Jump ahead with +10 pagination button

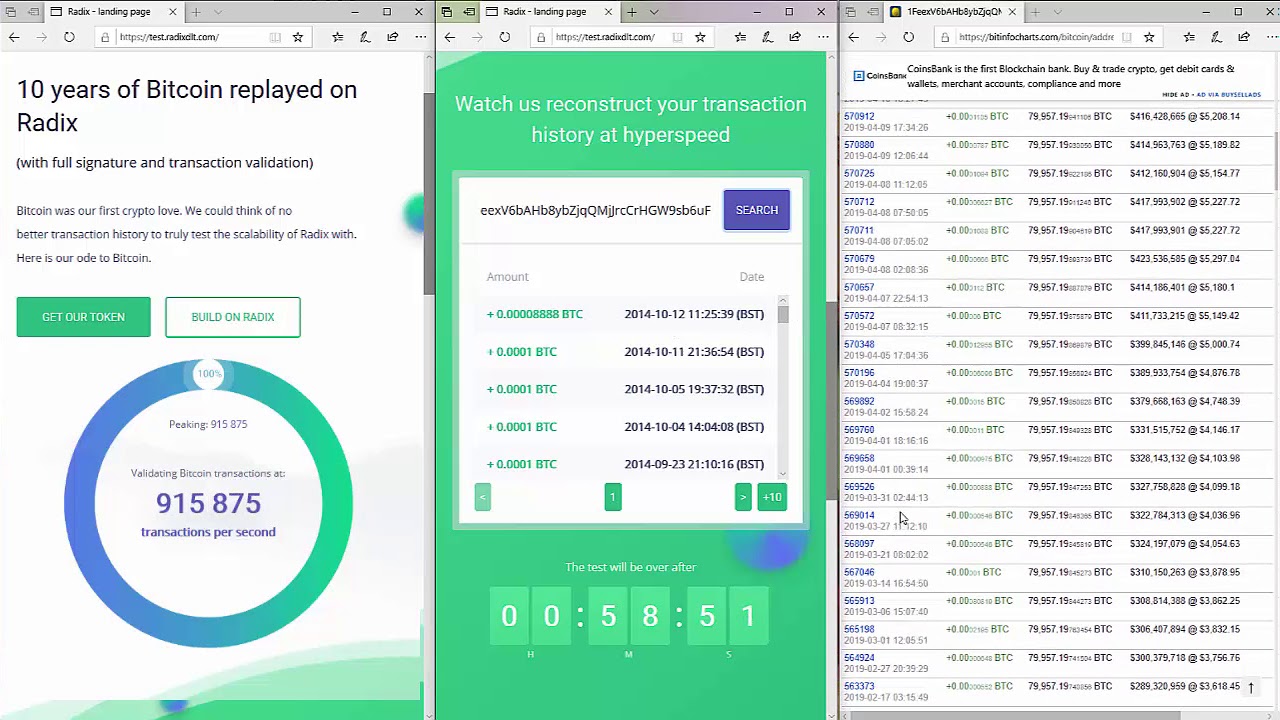[772, 497]
